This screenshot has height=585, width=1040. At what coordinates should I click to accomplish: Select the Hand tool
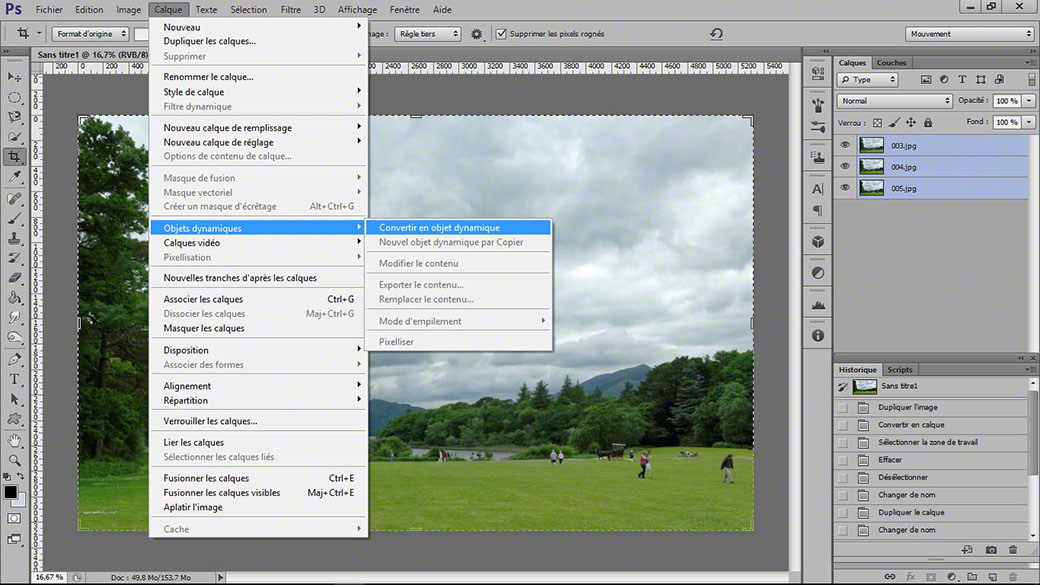(14, 440)
